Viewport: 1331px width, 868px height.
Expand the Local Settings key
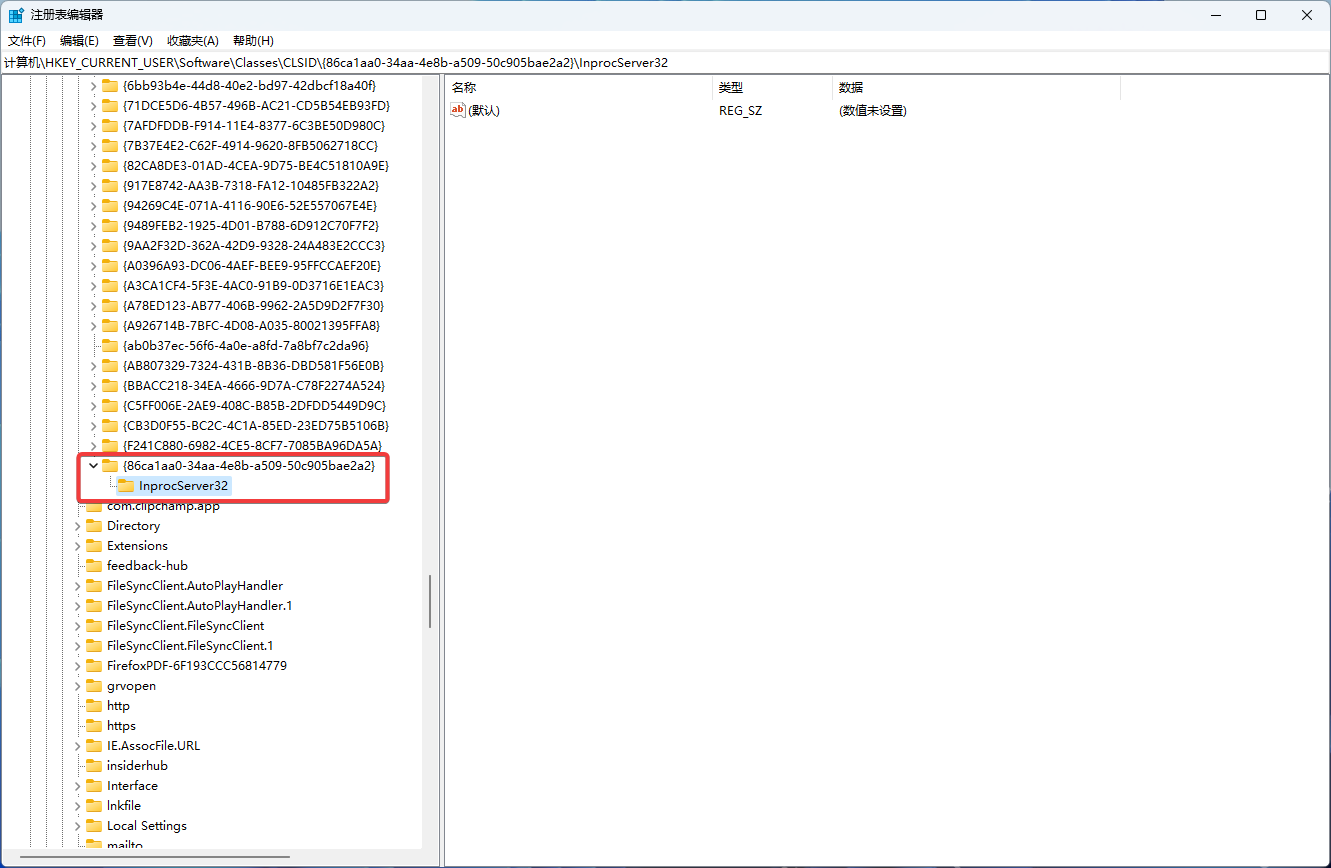point(78,826)
